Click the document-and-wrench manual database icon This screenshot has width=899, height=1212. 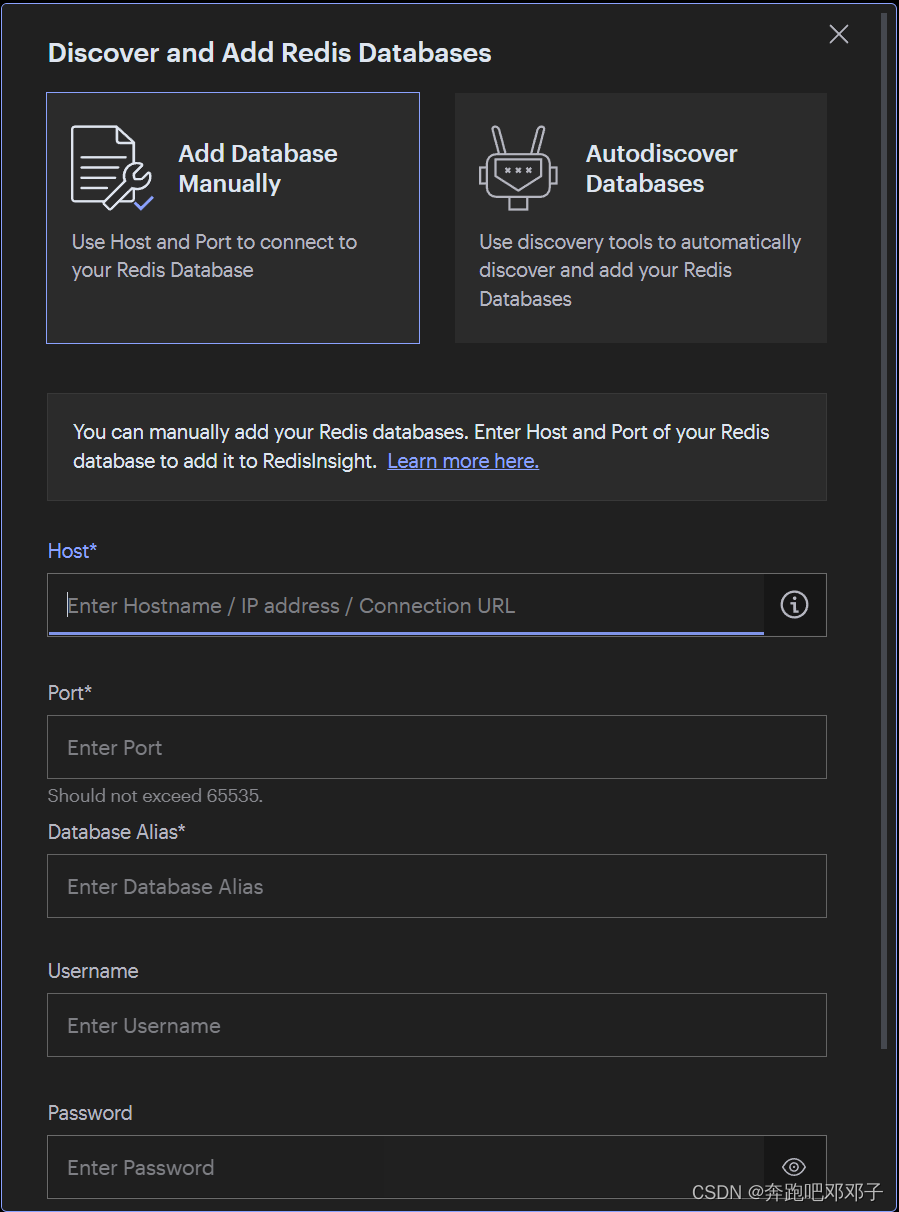pyautogui.click(x=111, y=168)
